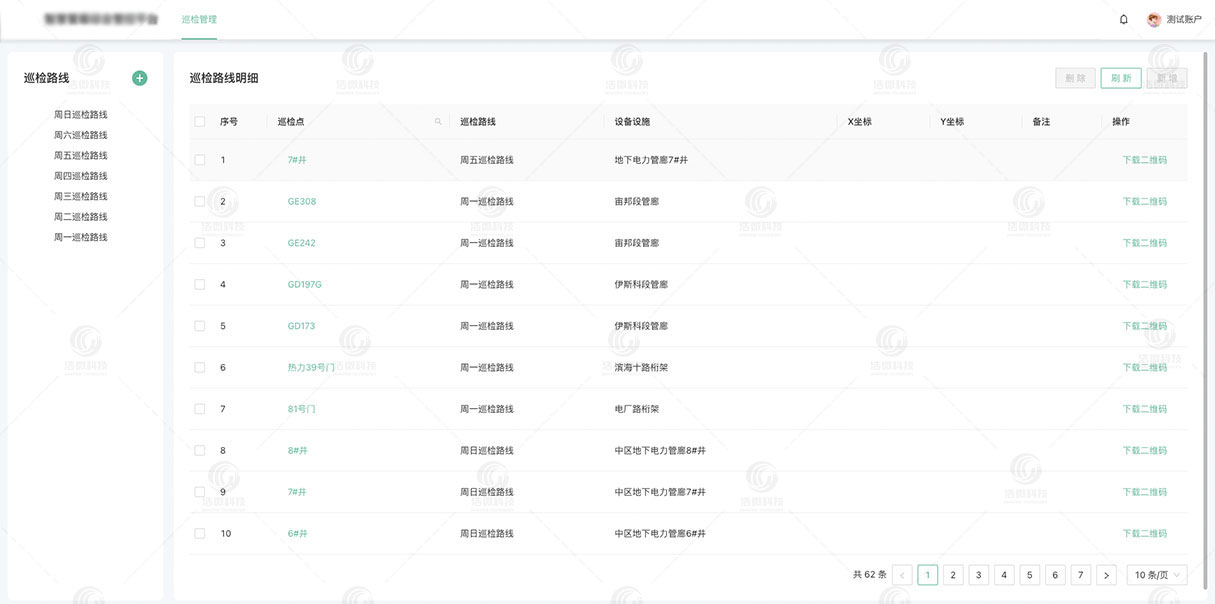1215x604 pixels.
Task: Click the user avatar for 测试账户
Action: (x=1154, y=20)
